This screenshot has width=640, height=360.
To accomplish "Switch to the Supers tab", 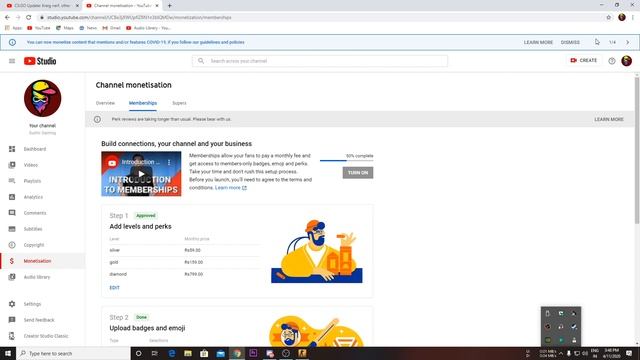I will [179, 103].
